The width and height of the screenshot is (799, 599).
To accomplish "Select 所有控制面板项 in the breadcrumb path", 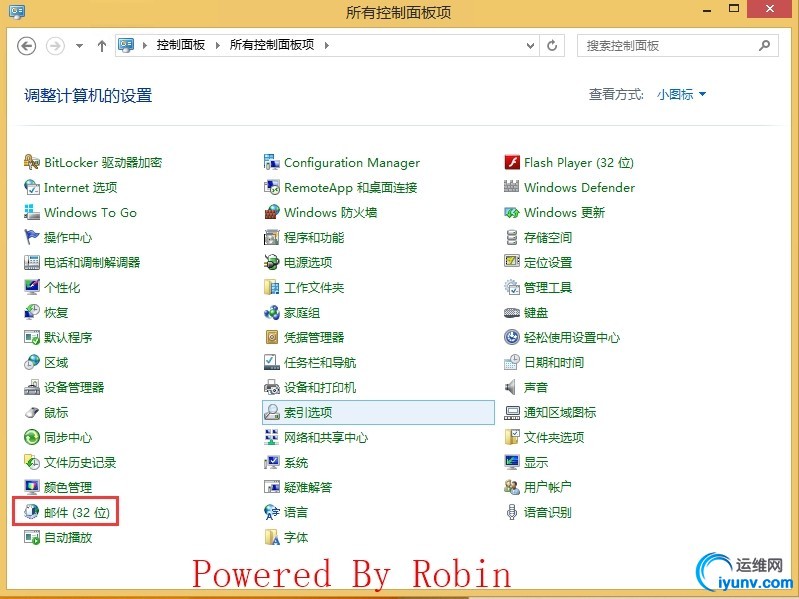I will click(x=272, y=45).
